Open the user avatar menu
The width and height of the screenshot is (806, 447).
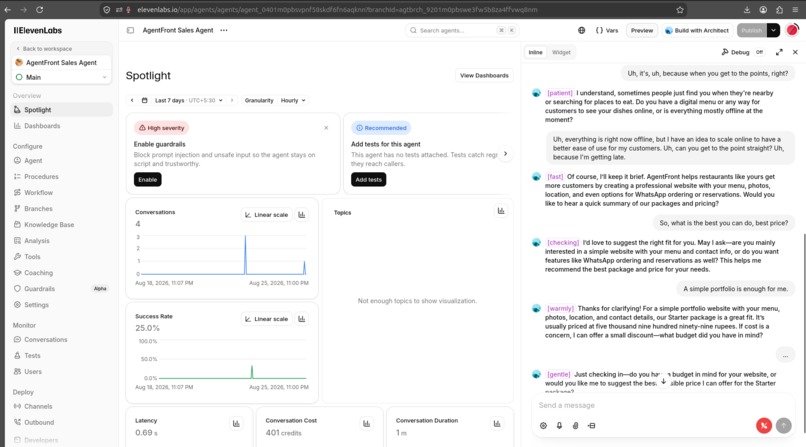(792, 30)
